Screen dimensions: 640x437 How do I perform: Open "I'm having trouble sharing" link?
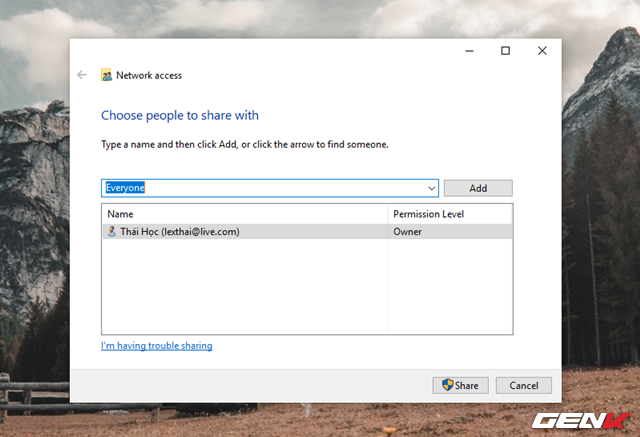[x=157, y=346]
